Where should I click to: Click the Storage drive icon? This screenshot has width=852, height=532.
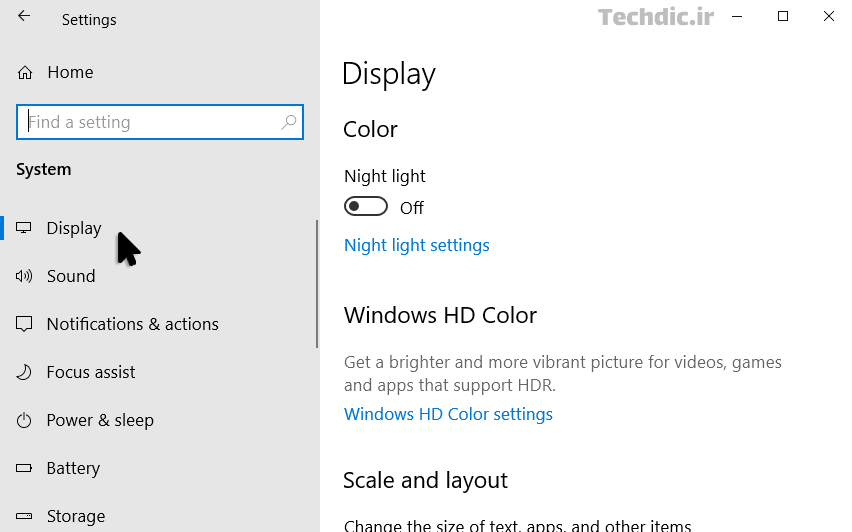point(24,516)
